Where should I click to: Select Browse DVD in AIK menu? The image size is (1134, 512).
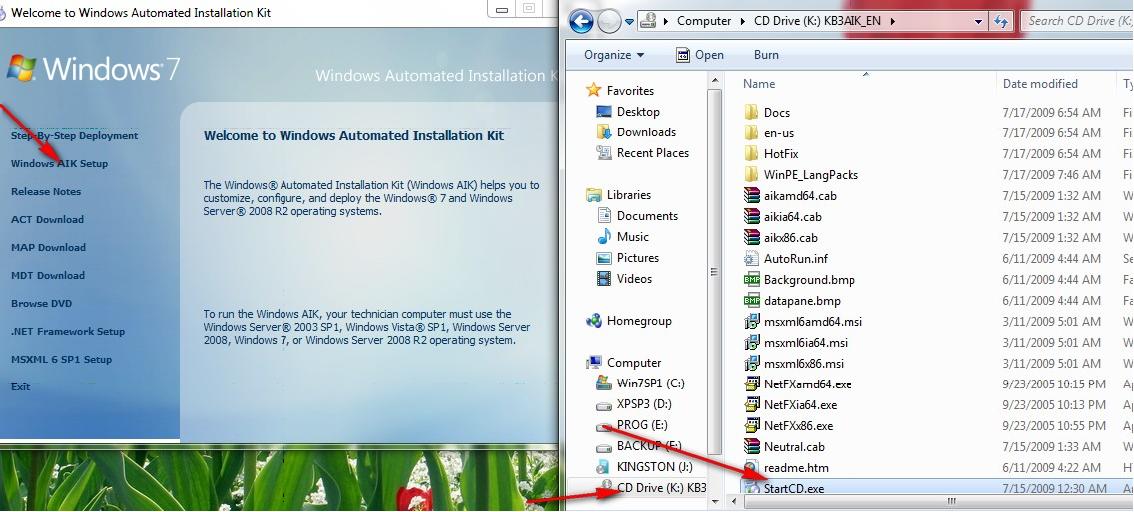(x=41, y=304)
